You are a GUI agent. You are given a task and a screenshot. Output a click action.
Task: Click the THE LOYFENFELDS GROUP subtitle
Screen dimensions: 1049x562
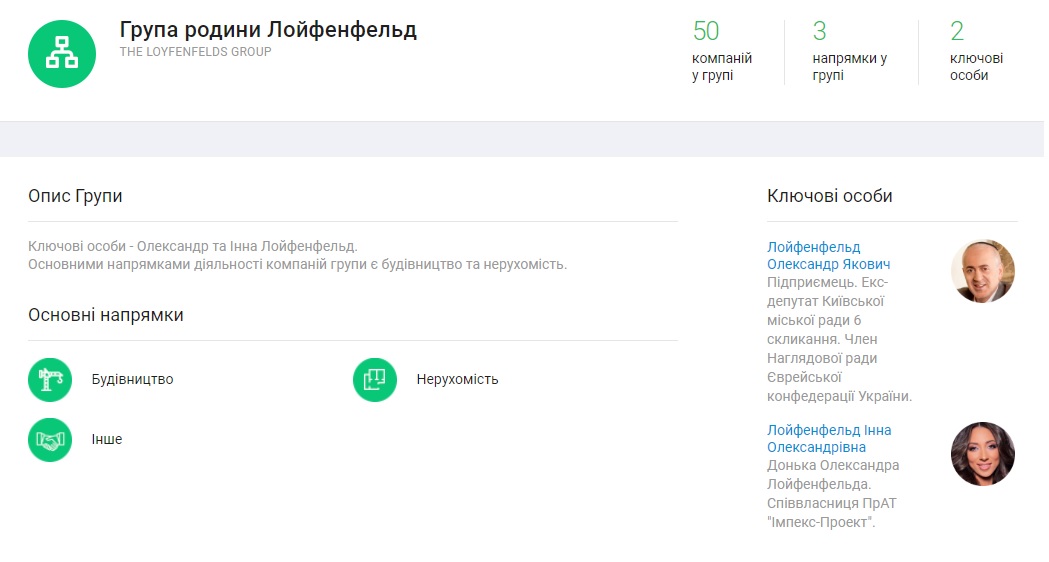(195, 52)
